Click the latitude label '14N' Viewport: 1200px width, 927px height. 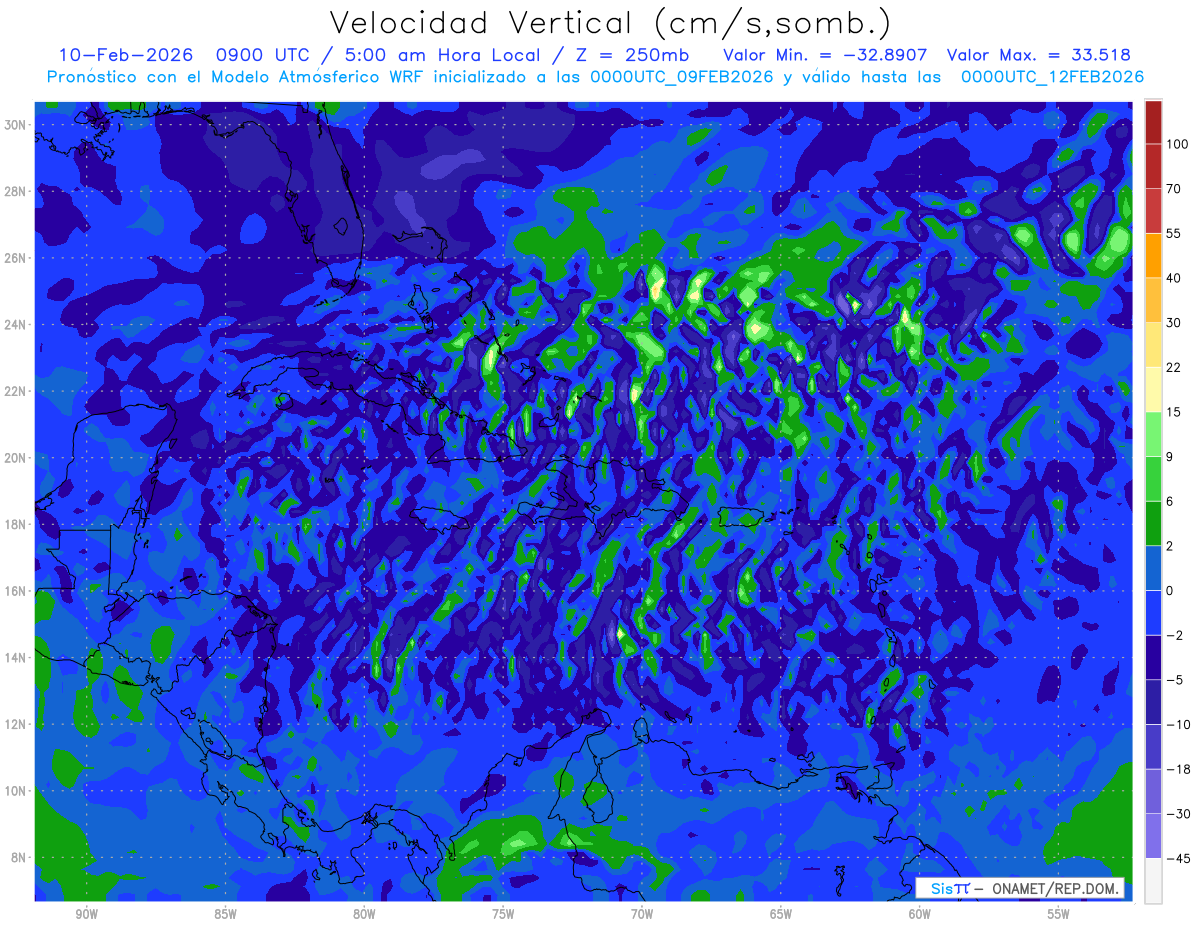[x=17, y=657]
